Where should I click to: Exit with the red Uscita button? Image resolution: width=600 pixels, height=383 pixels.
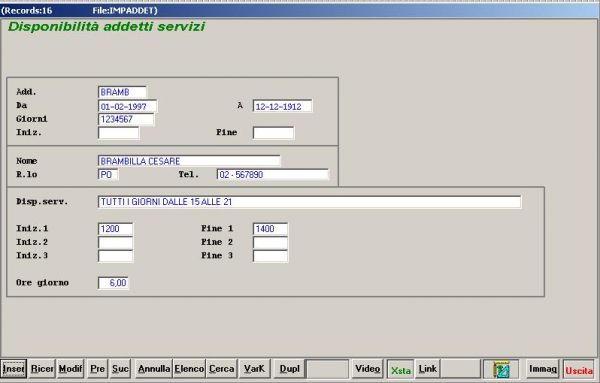(579, 370)
